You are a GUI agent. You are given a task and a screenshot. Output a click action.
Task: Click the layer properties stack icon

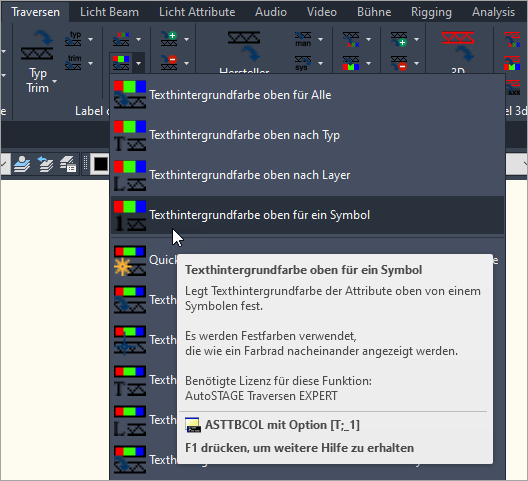[22, 164]
